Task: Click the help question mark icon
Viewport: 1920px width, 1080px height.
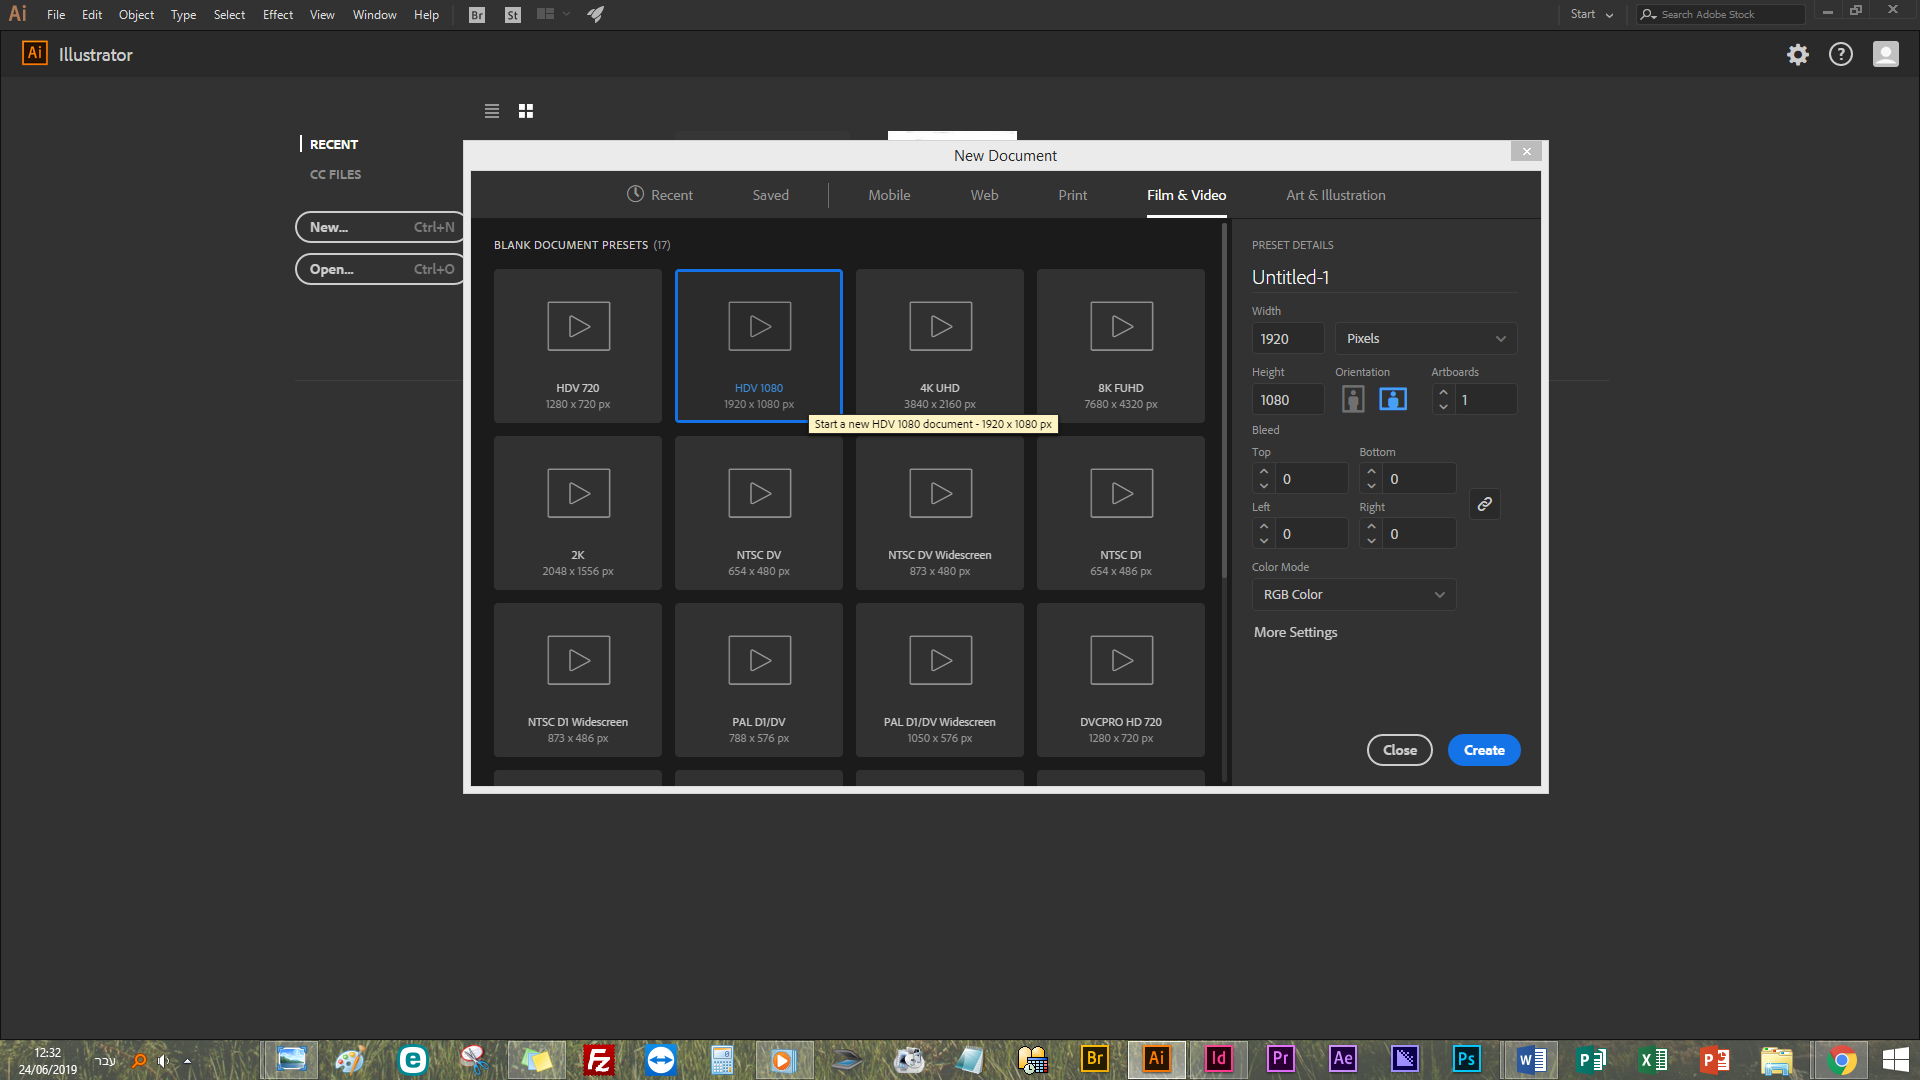Action: point(1840,55)
